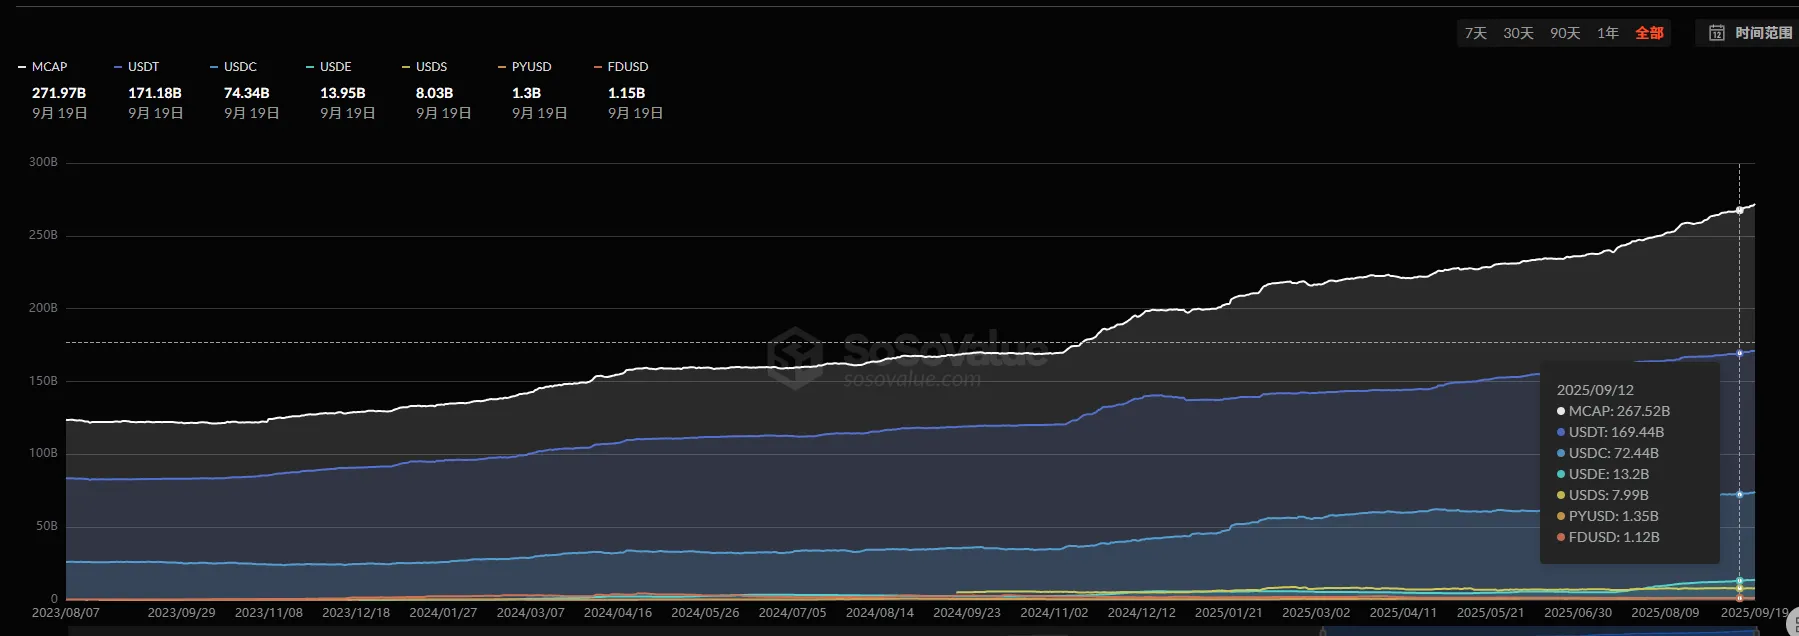Click the SoSoValue watermark logo

pos(796,355)
